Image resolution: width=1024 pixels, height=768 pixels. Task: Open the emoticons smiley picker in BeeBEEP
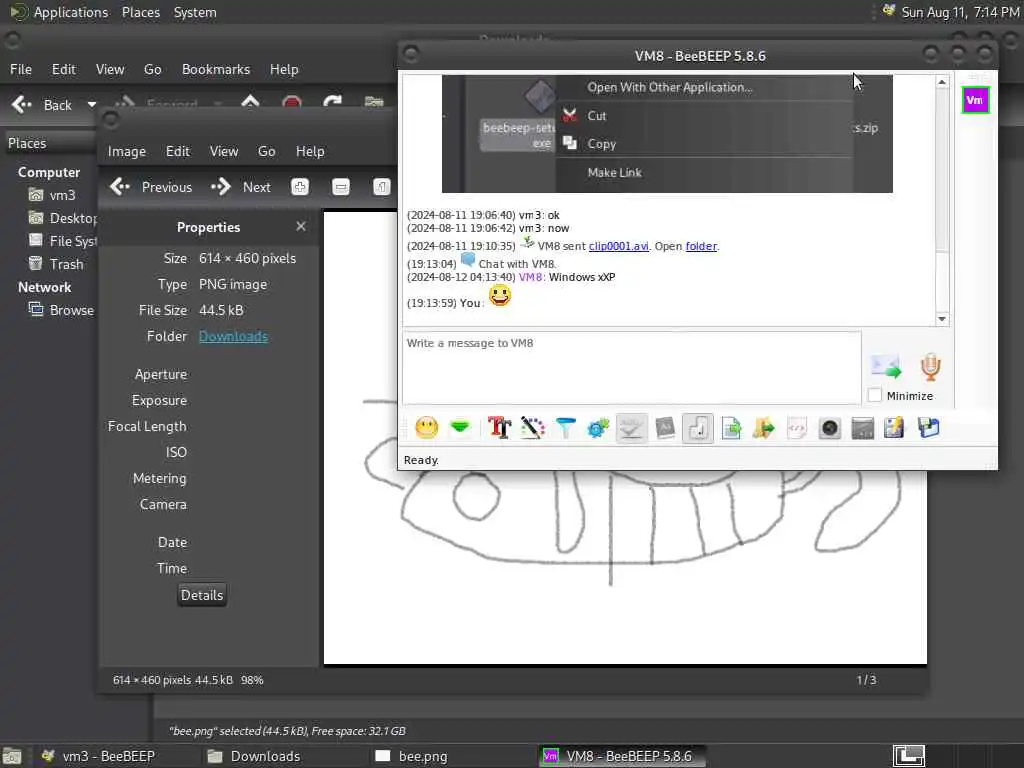point(427,428)
